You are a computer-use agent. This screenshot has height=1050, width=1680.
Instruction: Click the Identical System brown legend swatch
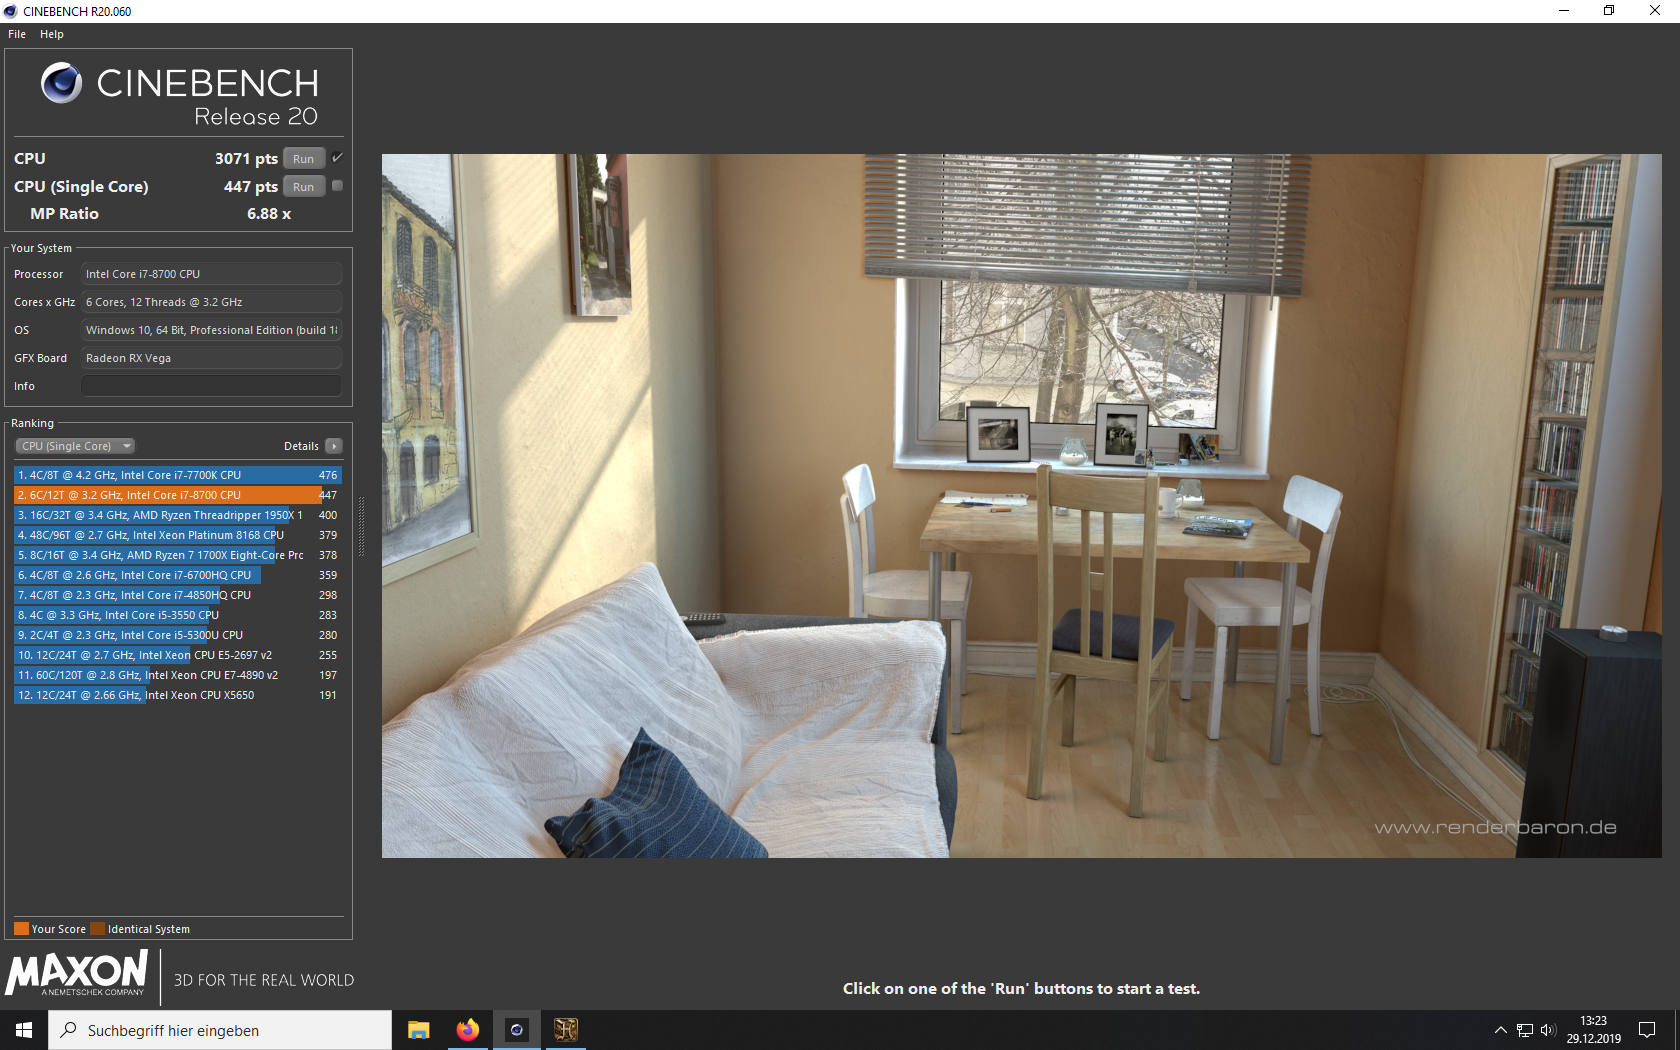(97, 928)
